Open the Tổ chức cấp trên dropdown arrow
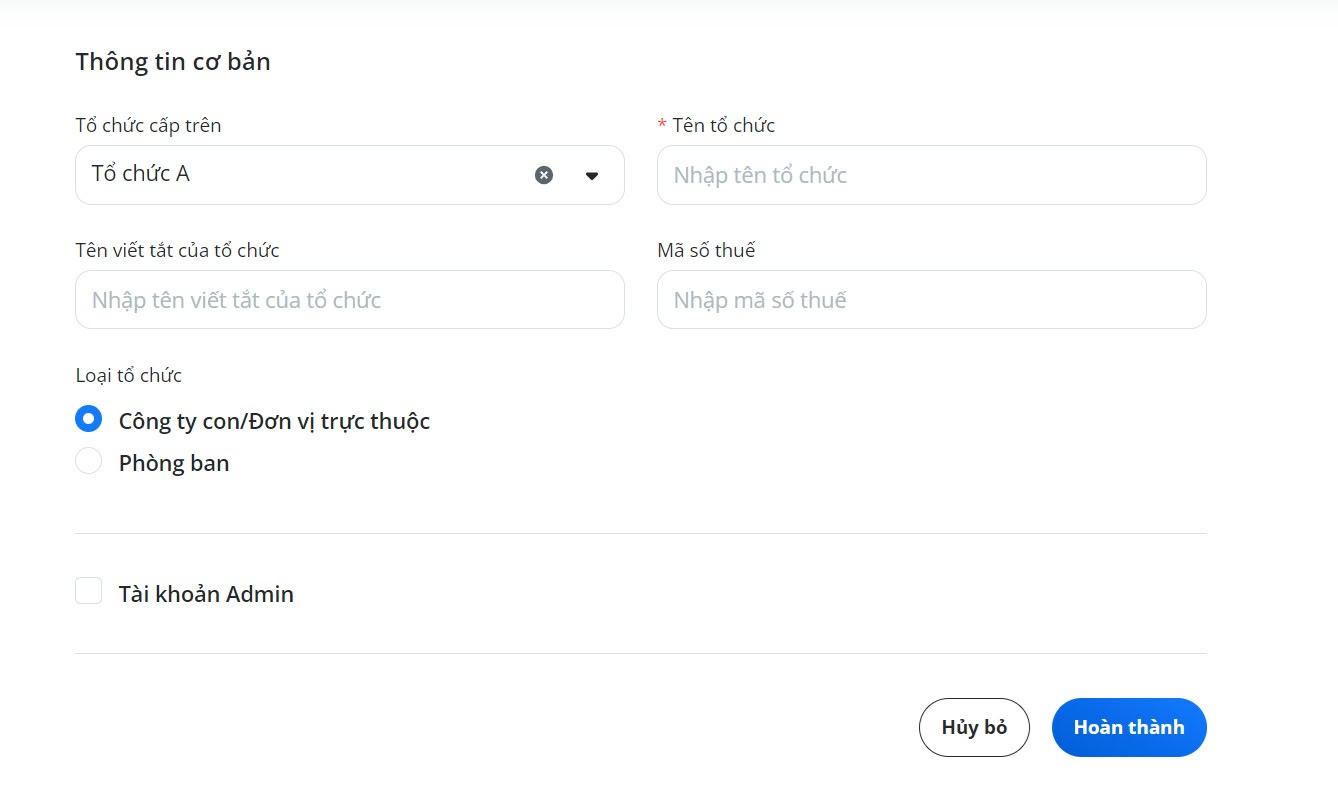Image resolution: width=1338 pixels, height=788 pixels. (592, 176)
